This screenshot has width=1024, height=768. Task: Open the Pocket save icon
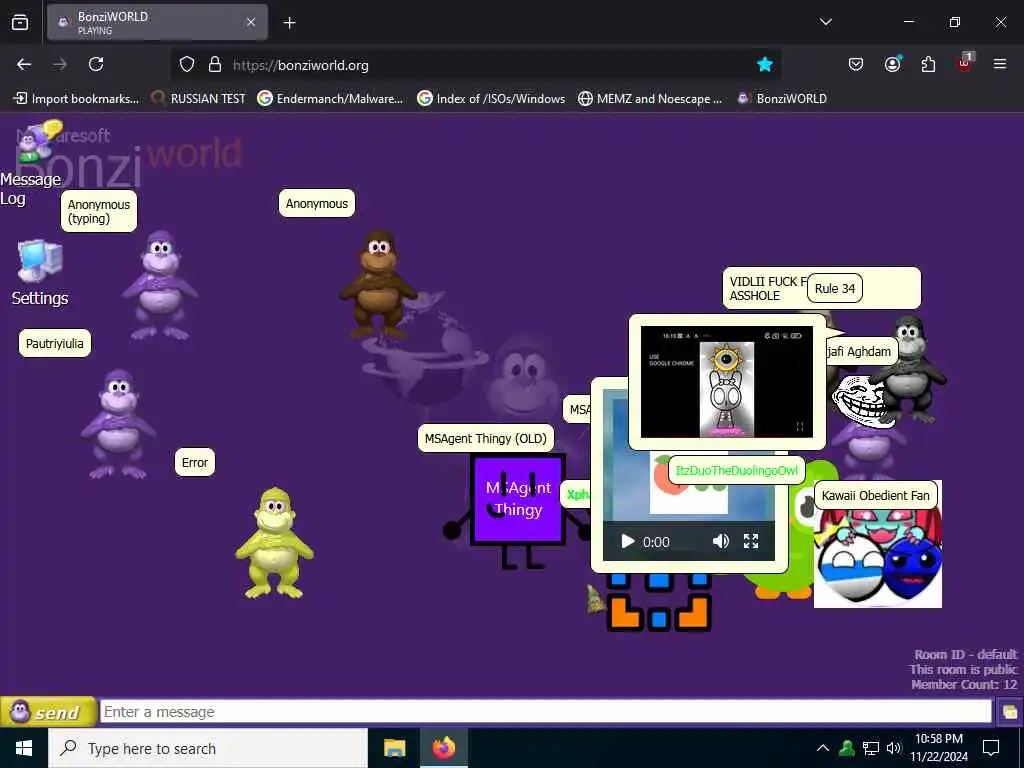[856, 65]
